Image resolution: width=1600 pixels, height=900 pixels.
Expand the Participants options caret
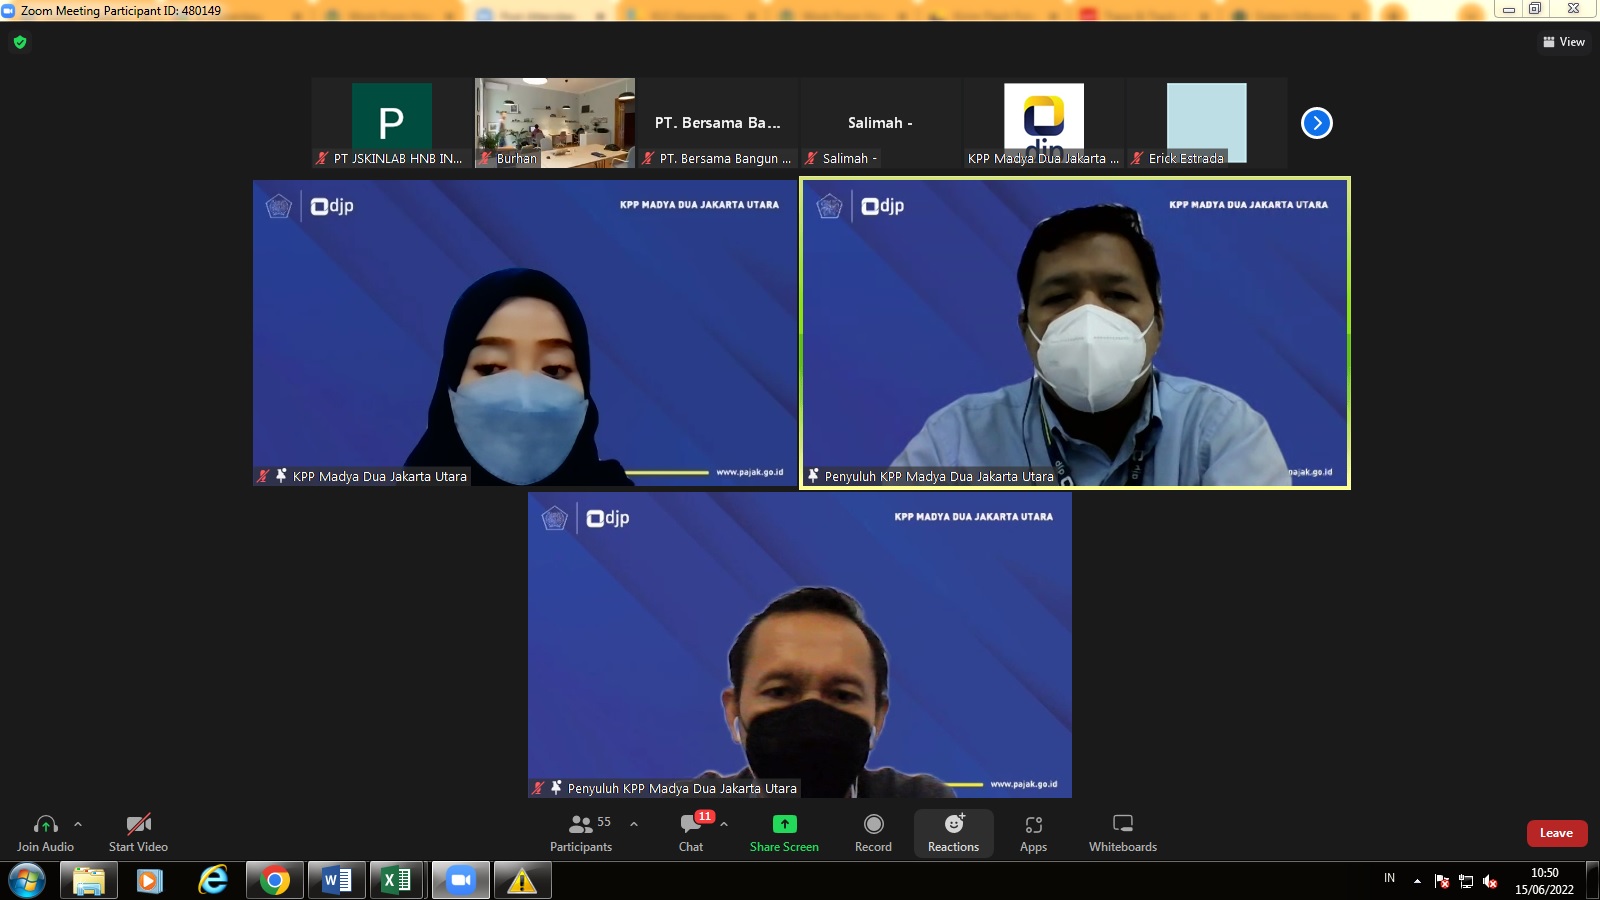[x=634, y=824]
